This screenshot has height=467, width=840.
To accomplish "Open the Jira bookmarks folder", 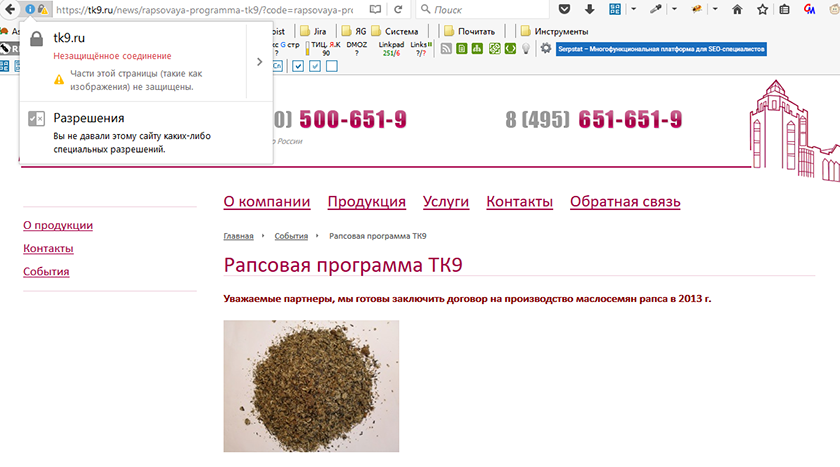I will pyautogui.click(x=313, y=31).
